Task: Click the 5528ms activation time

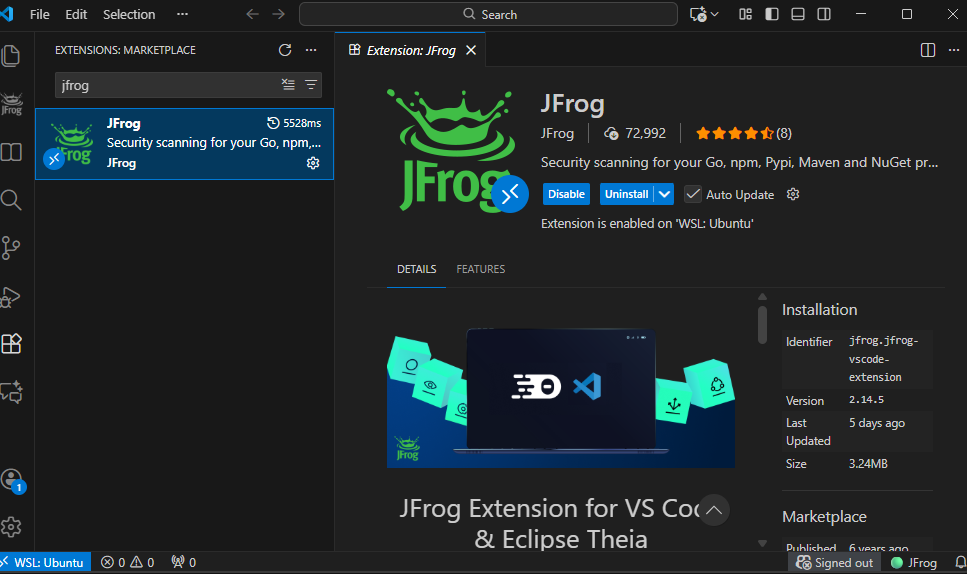Action: [294, 123]
